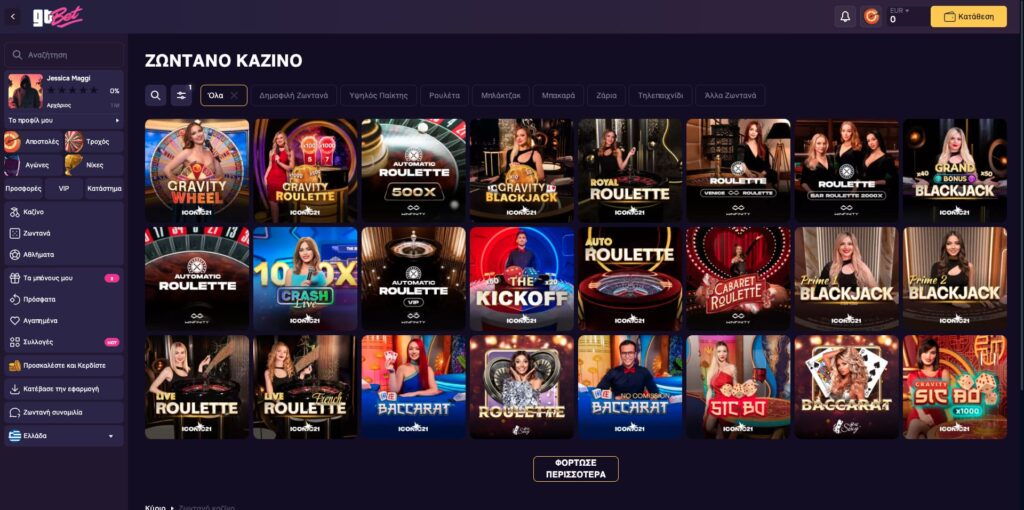Open Τροχός wheel shortcut
This screenshot has height=510, width=1024.
93,142
